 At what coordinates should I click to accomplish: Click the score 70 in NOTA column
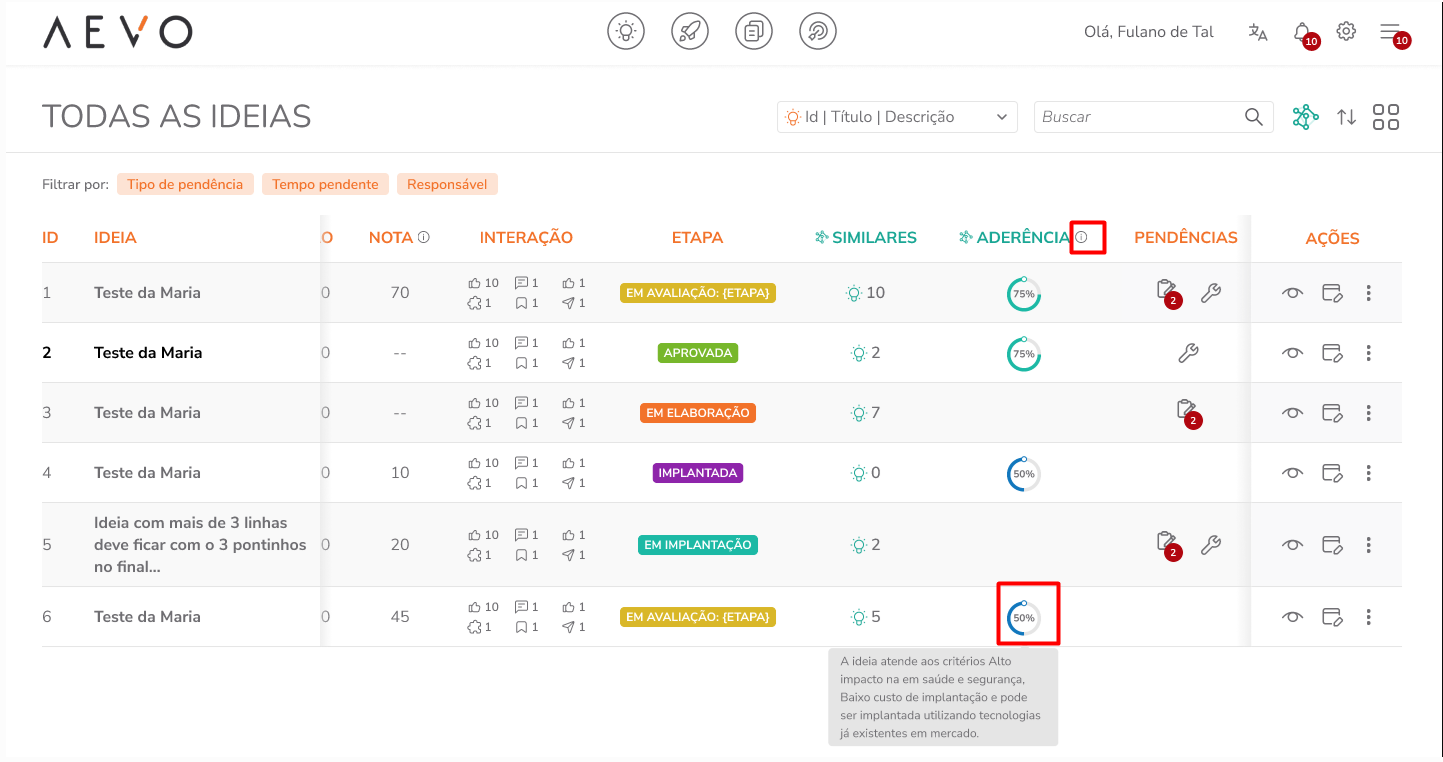(x=400, y=293)
